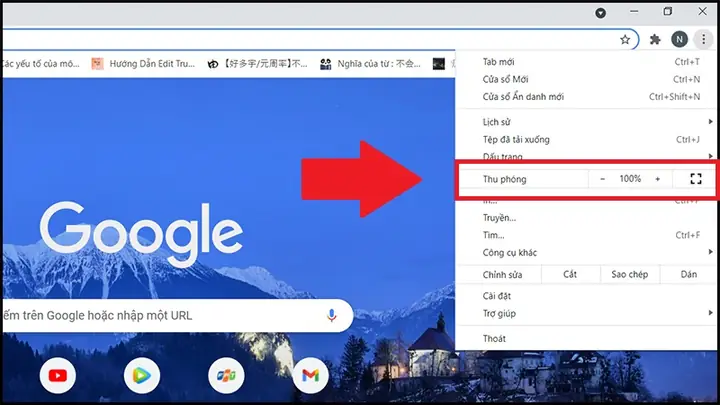720x405 pixels.
Task: Increase zoom with the plus button
Action: (x=658, y=179)
